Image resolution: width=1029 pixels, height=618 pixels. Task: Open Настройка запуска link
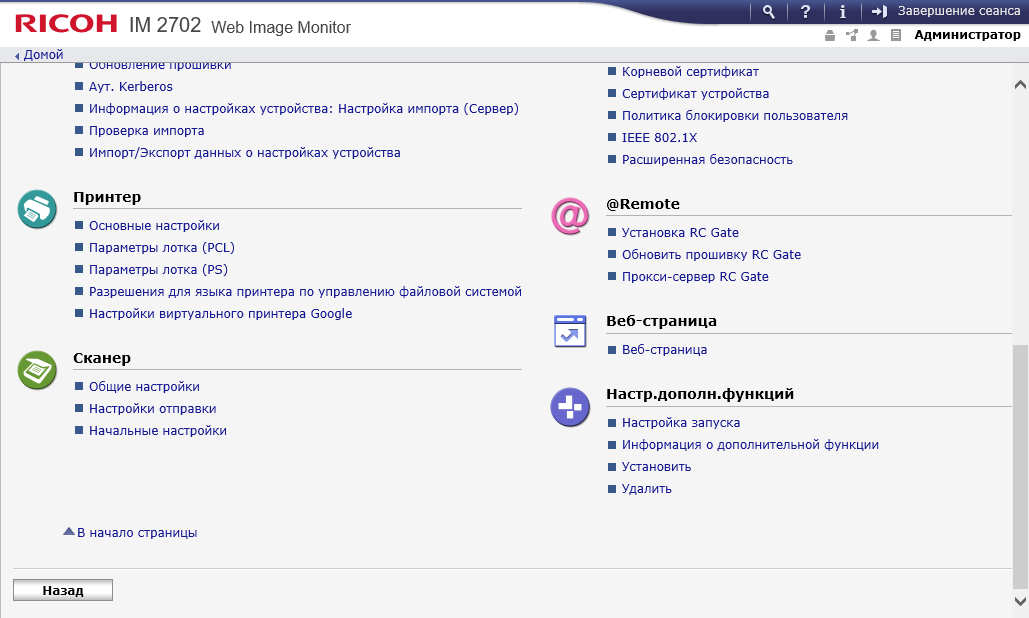pyautogui.click(x=680, y=423)
